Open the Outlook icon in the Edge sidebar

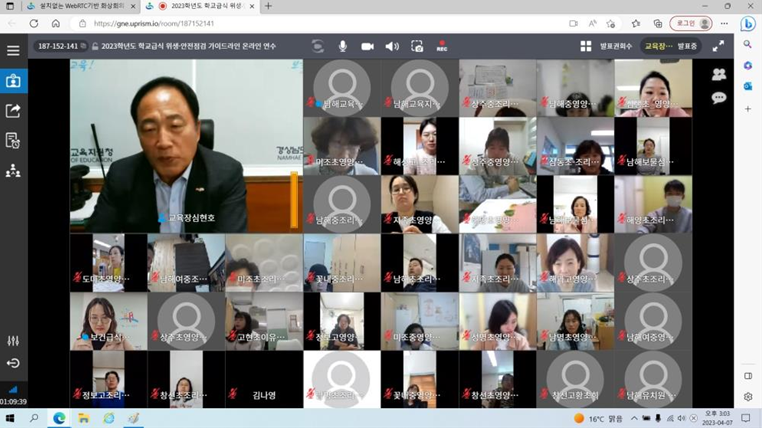(x=748, y=86)
